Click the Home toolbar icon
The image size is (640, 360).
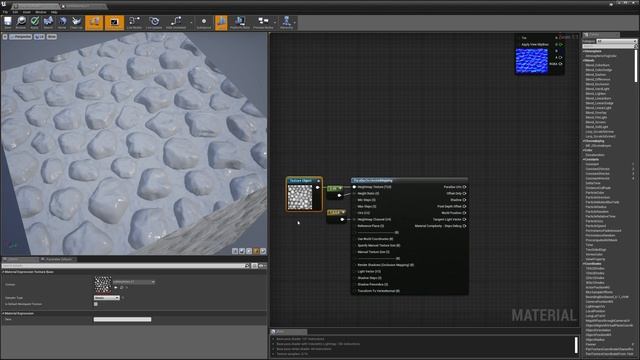click(62, 22)
